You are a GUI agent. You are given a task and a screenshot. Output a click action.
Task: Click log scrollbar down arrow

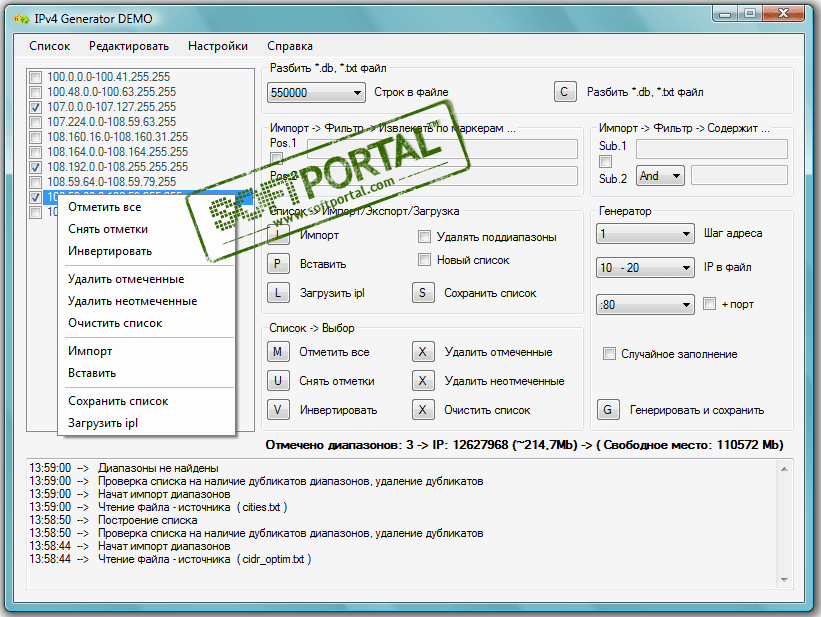[x=784, y=579]
